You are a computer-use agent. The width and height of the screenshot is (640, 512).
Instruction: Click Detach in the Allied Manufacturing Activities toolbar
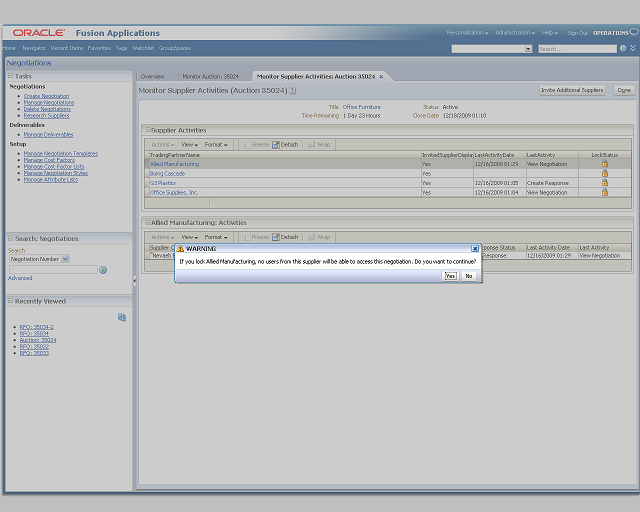click(x=285, y=237)
